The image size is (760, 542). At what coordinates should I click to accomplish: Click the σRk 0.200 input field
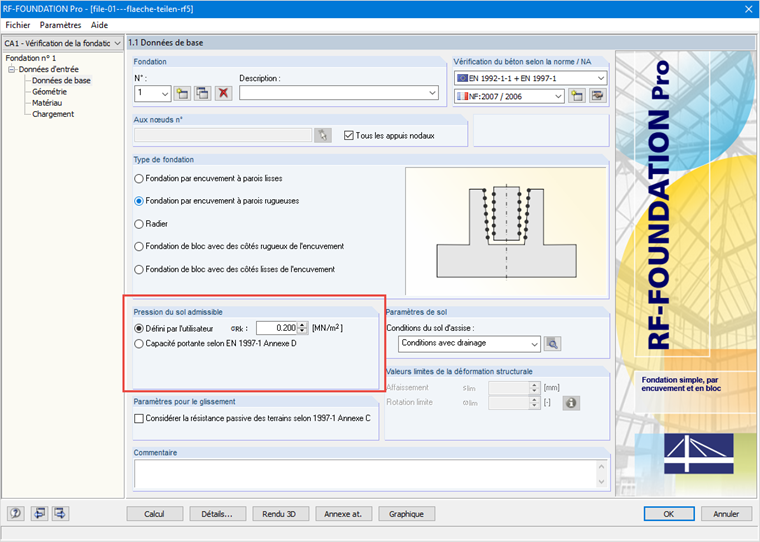pyautogui.click(x=277, y=328)
